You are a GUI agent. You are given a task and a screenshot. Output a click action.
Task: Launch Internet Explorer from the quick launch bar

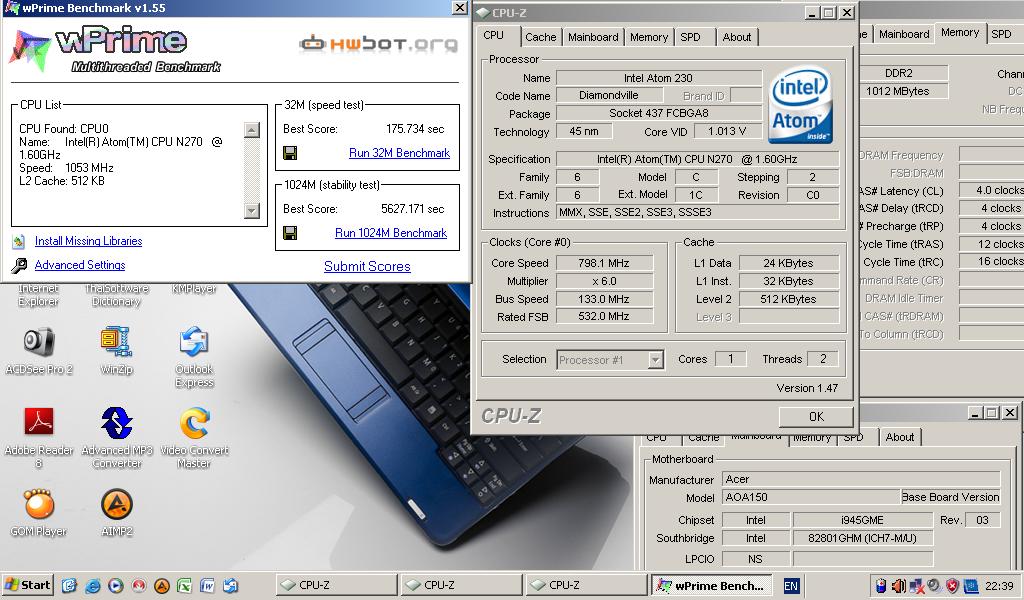[x=93, y=586]
